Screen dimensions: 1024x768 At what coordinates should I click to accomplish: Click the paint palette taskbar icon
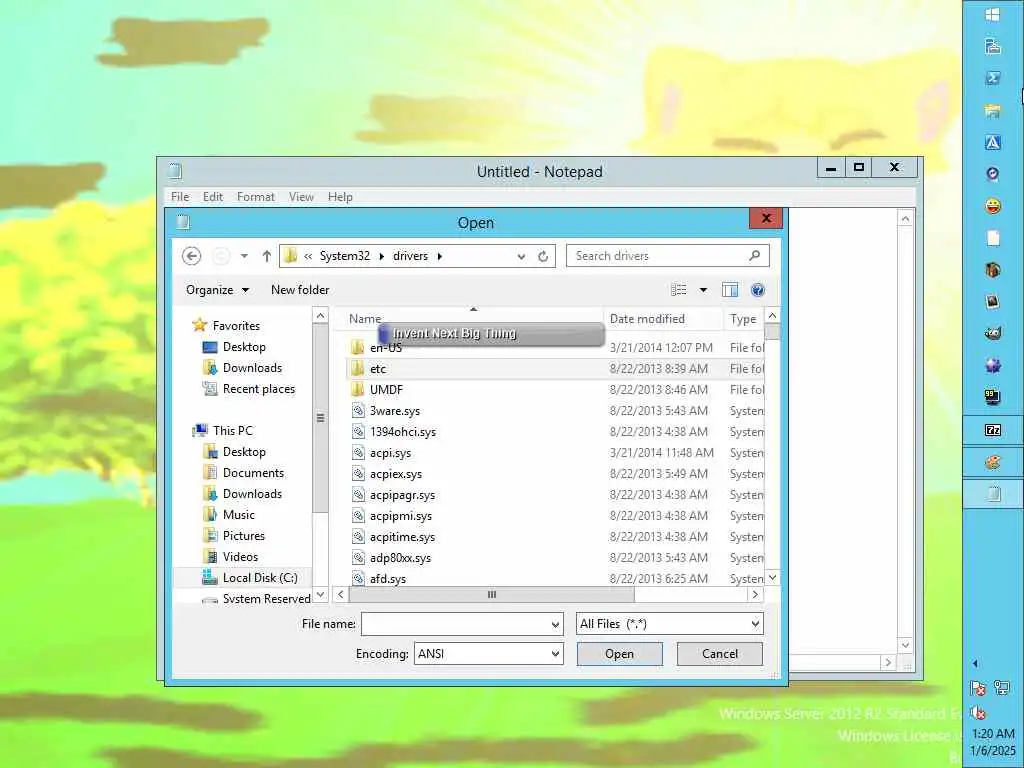pyautogui.click(x=993, y=462)
